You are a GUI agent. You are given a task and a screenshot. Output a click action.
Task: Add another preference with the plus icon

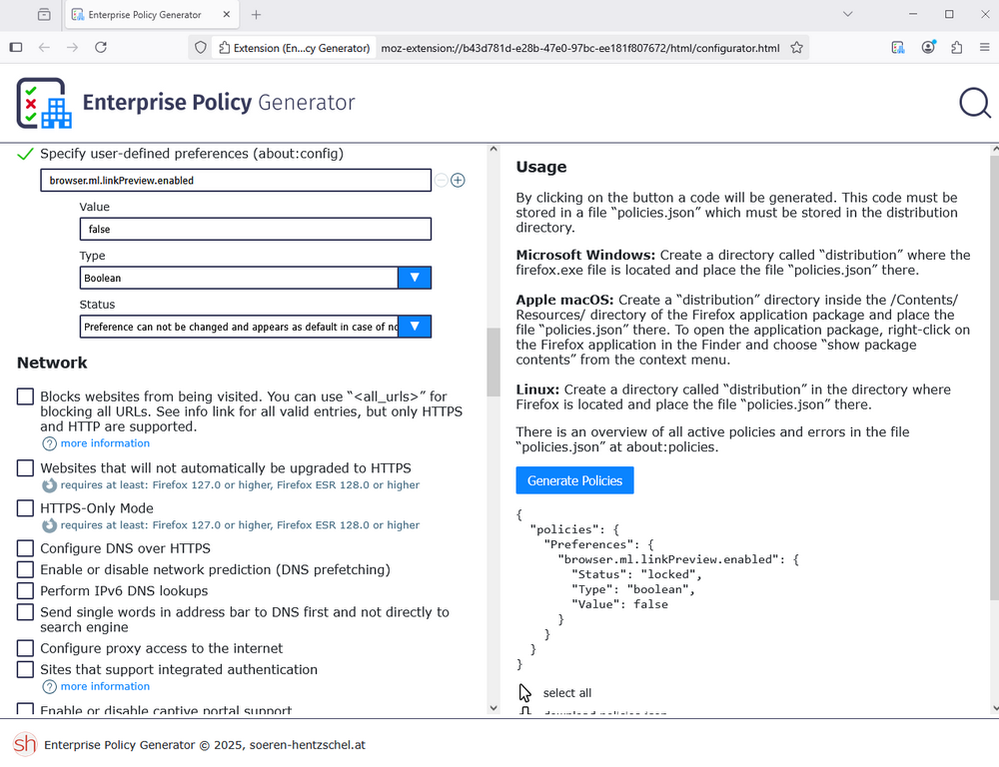[x=458, y=180]
